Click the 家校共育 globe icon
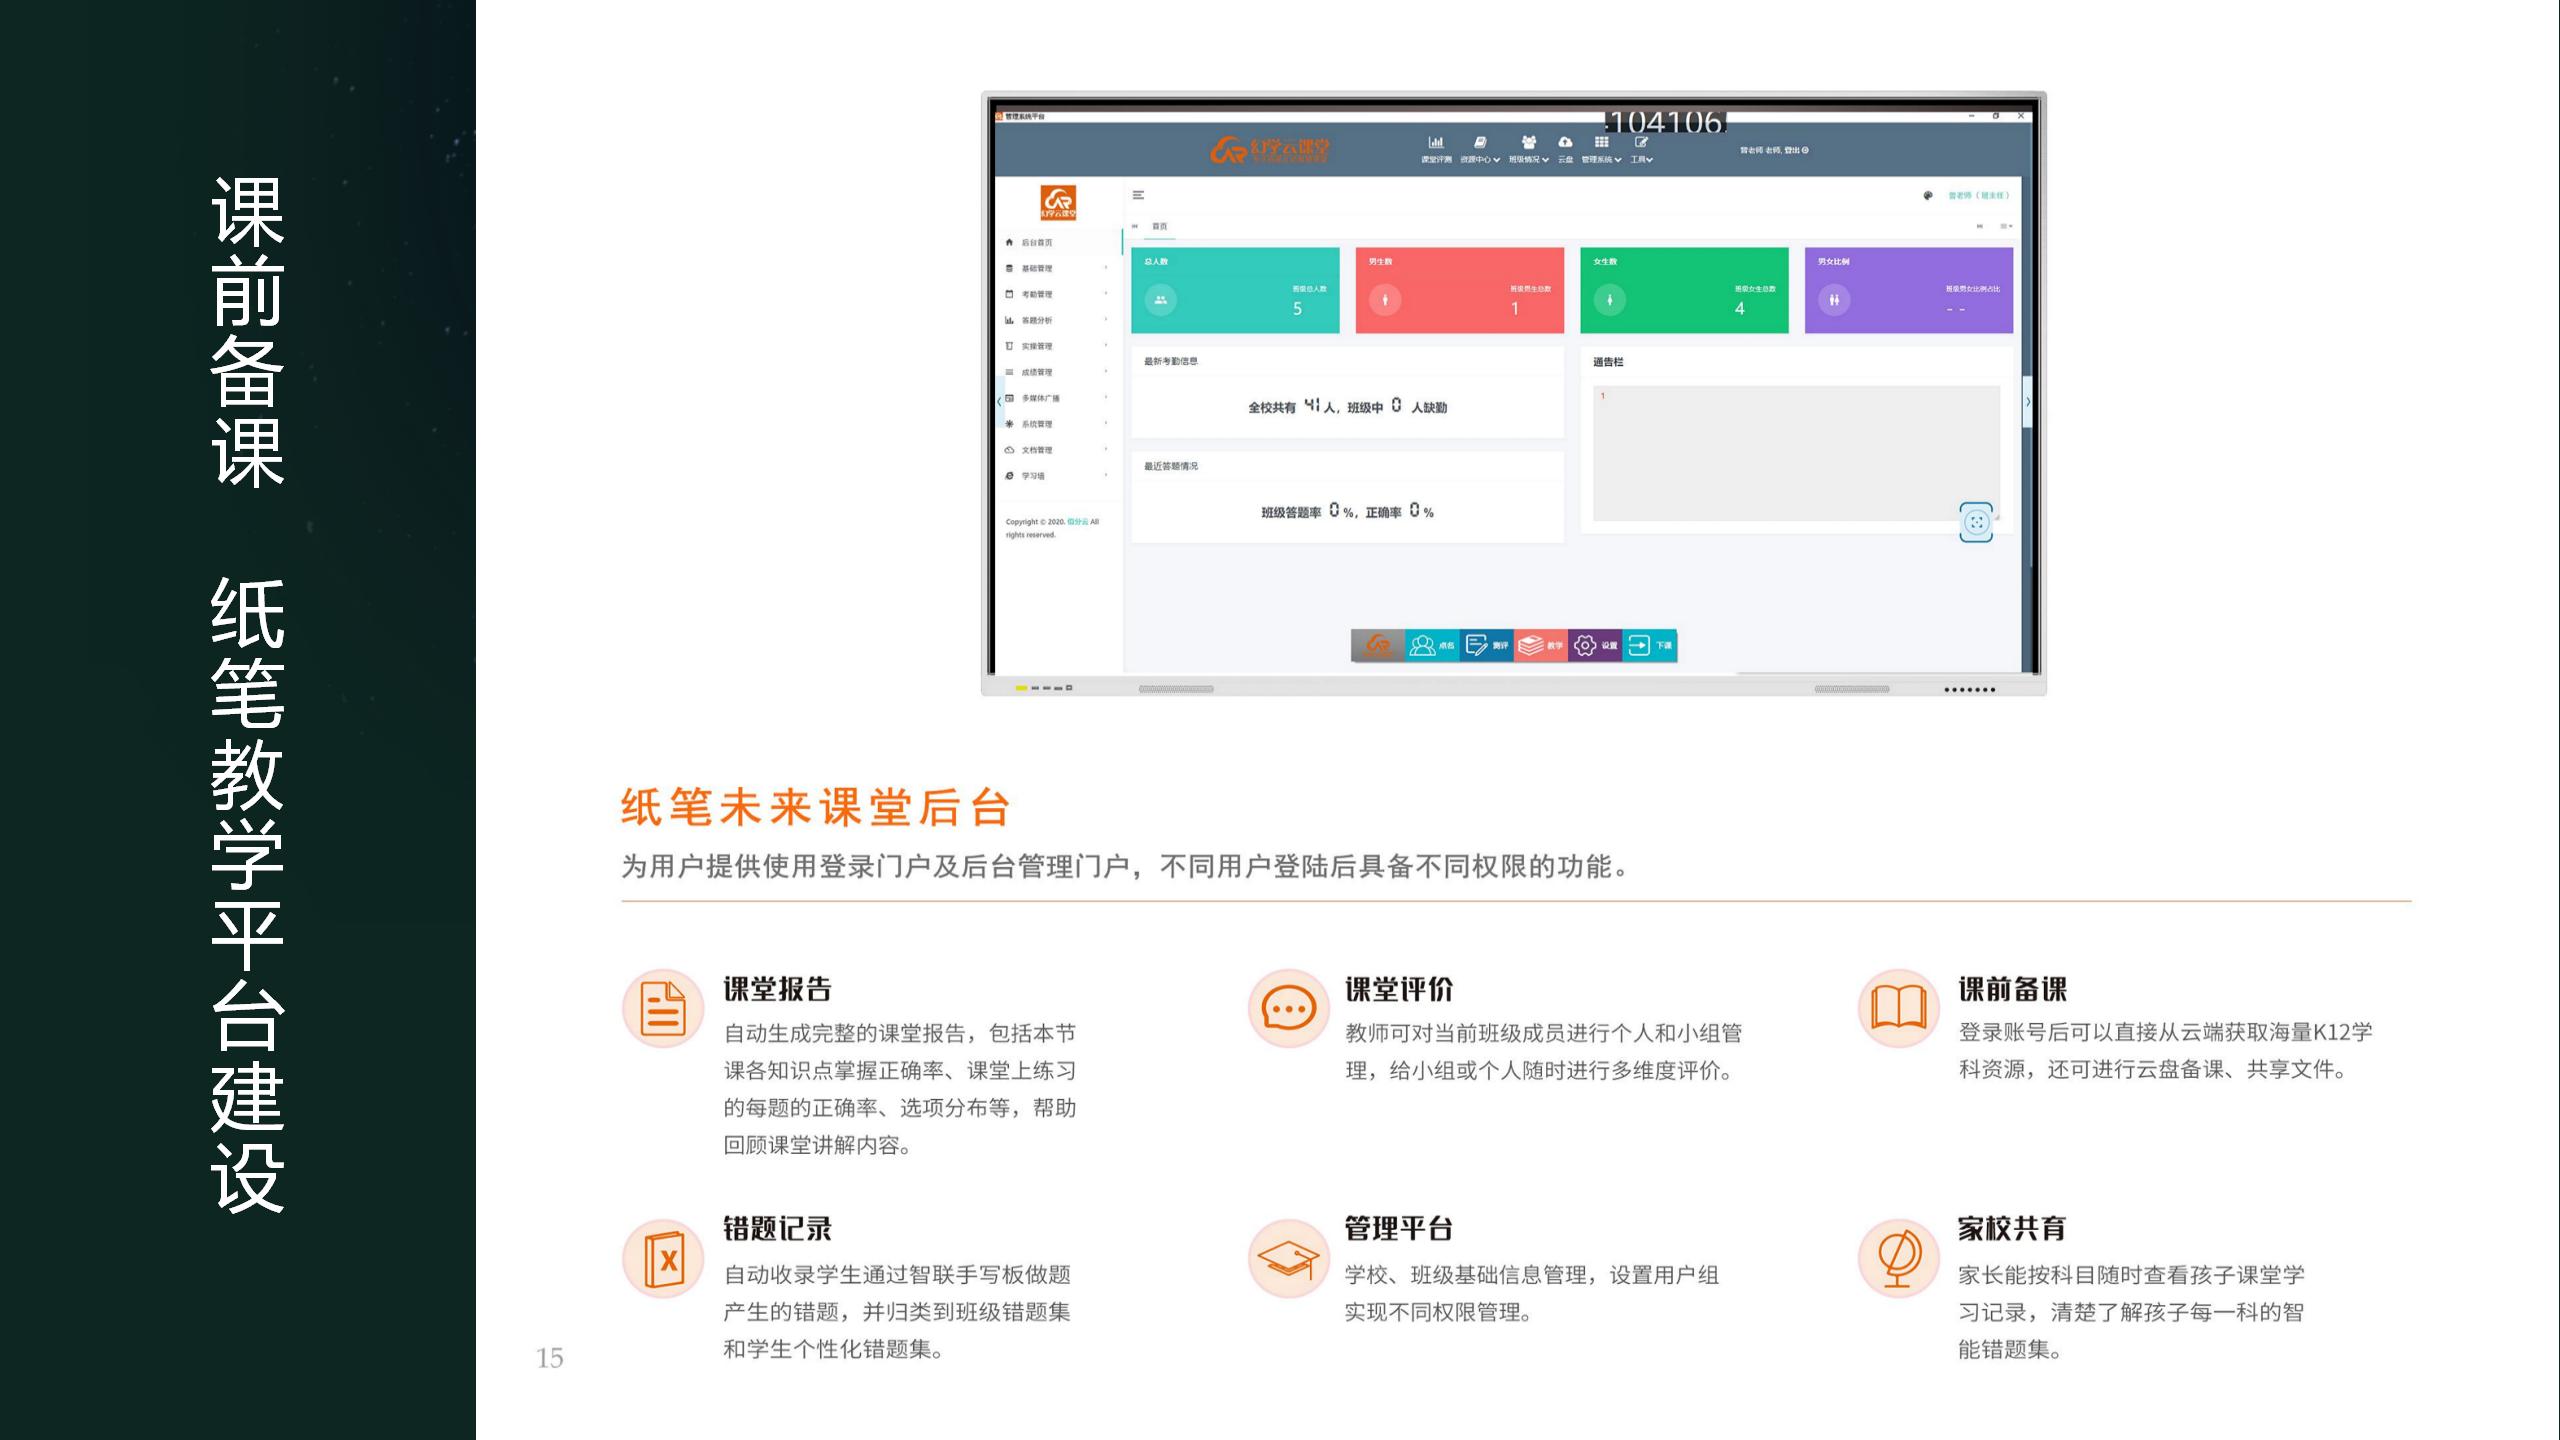 1898,1258
